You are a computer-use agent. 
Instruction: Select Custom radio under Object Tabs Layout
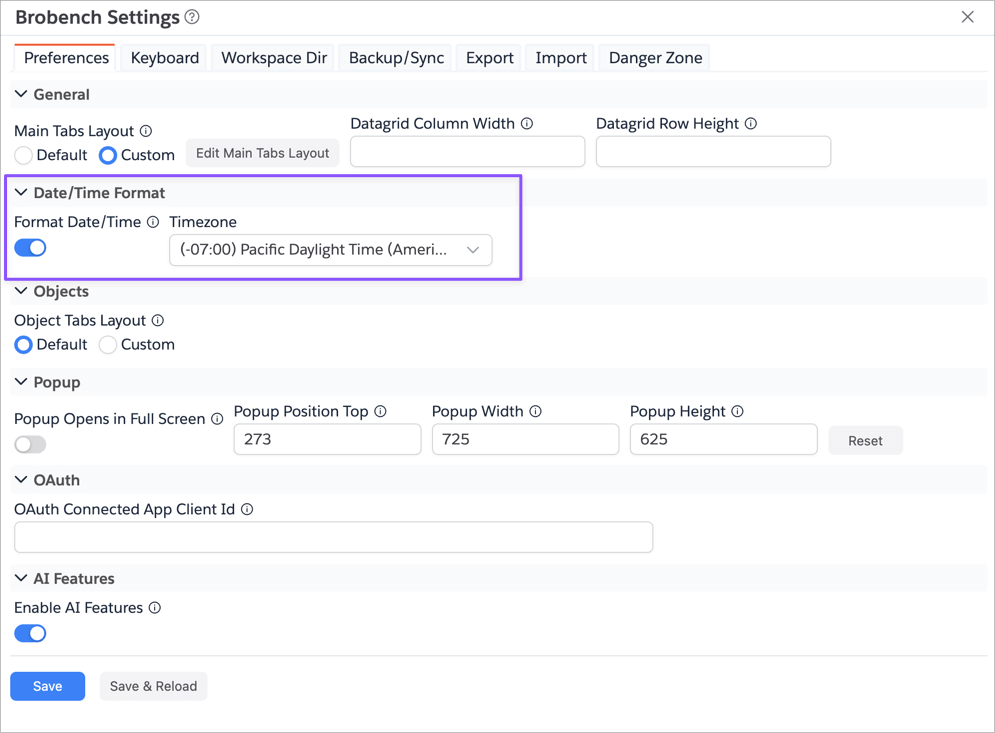(x=108, y=345)
